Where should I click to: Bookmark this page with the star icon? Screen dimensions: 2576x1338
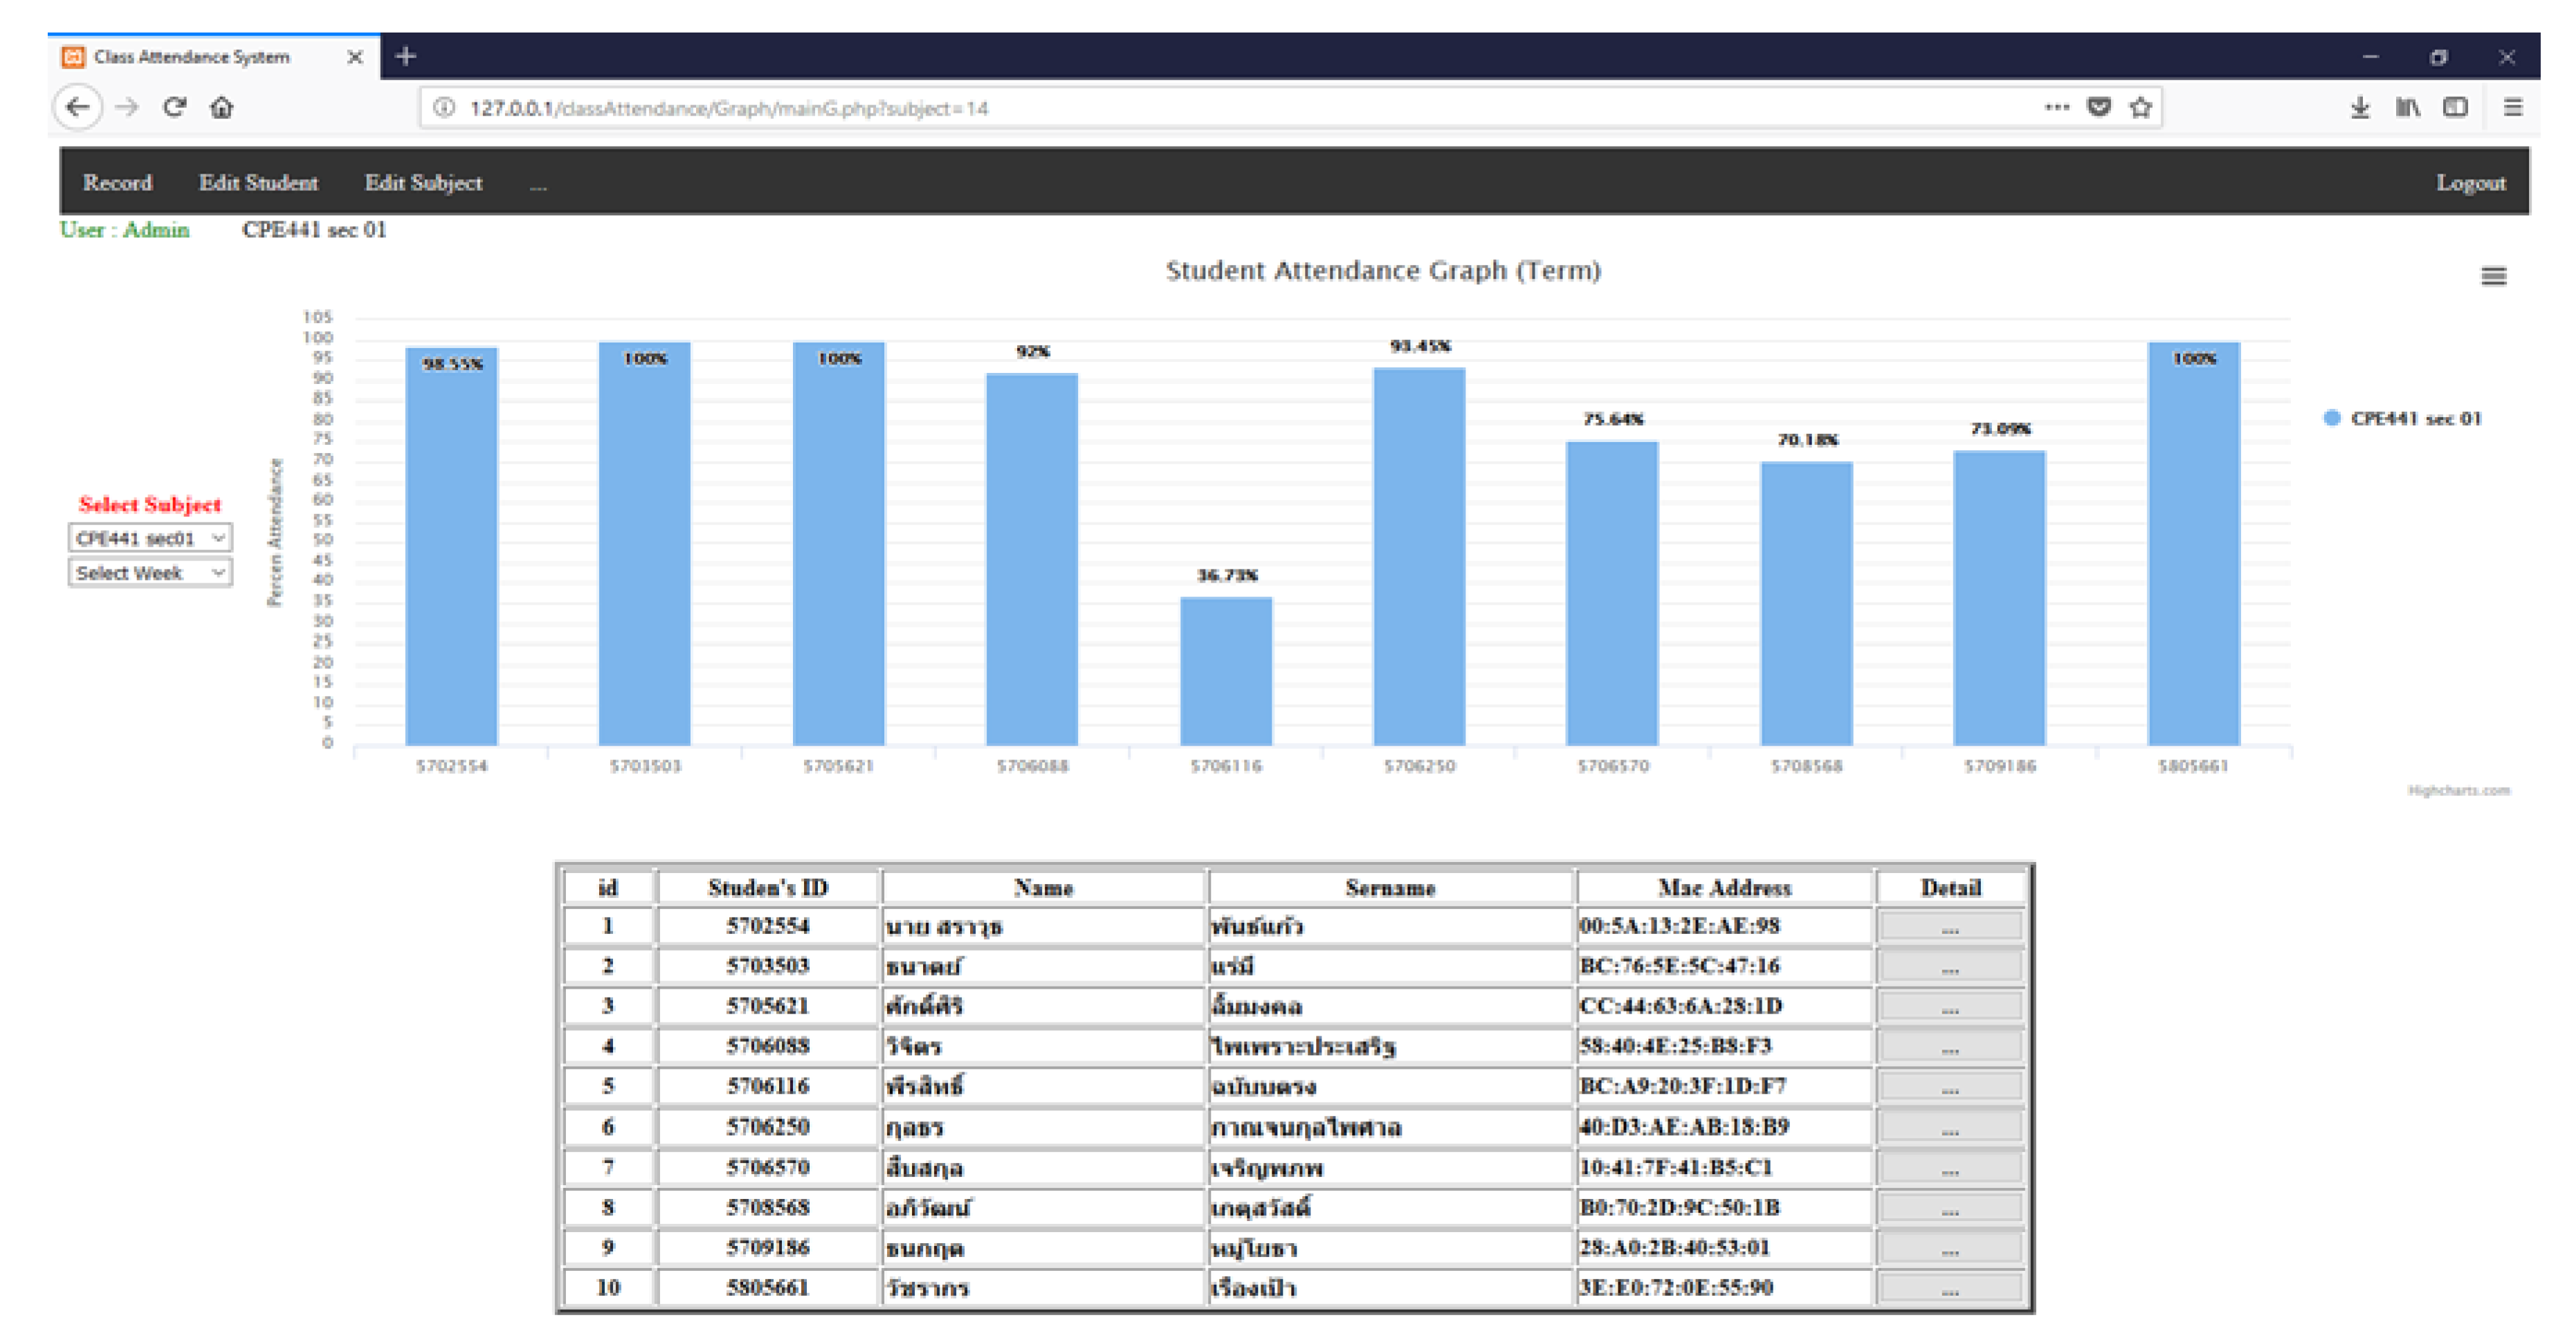2140,107
